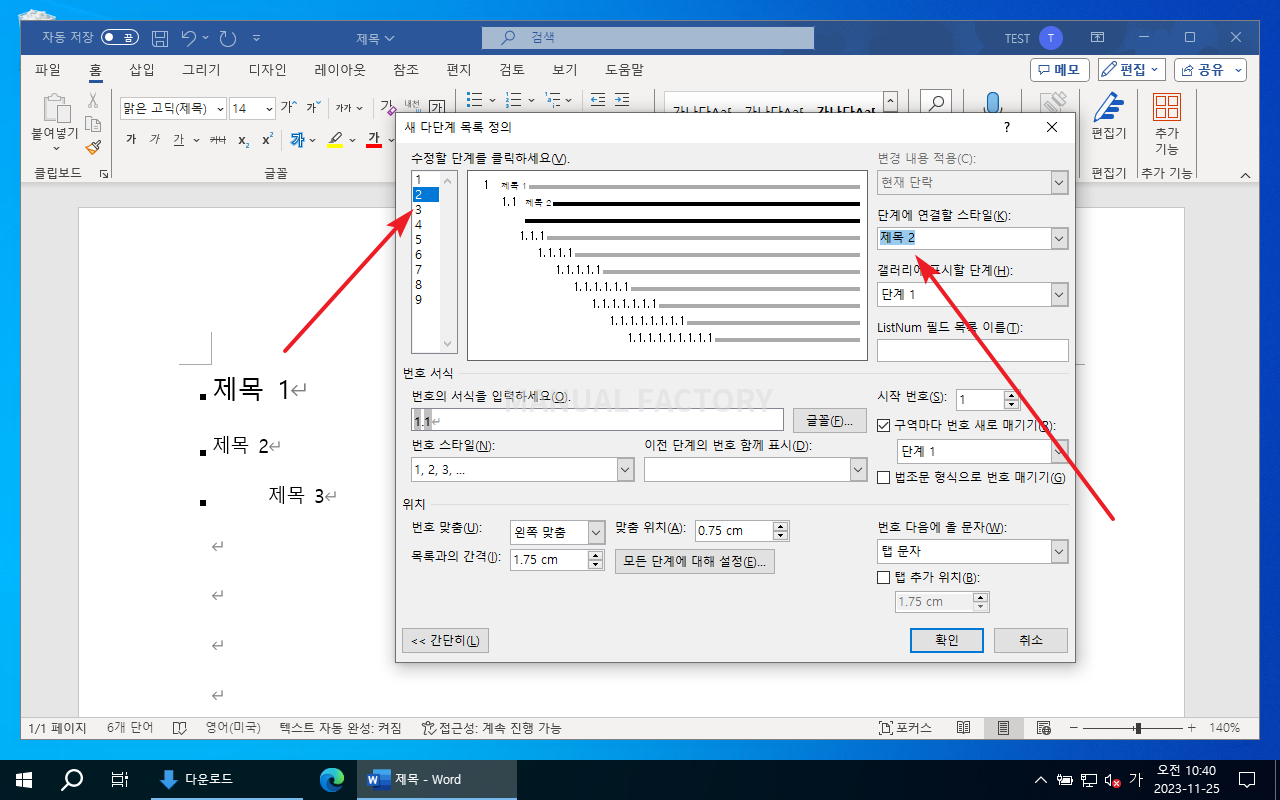Click the text effects icon
The image size is (1280, 800).
pyautogui.click(x=298, y=140)
